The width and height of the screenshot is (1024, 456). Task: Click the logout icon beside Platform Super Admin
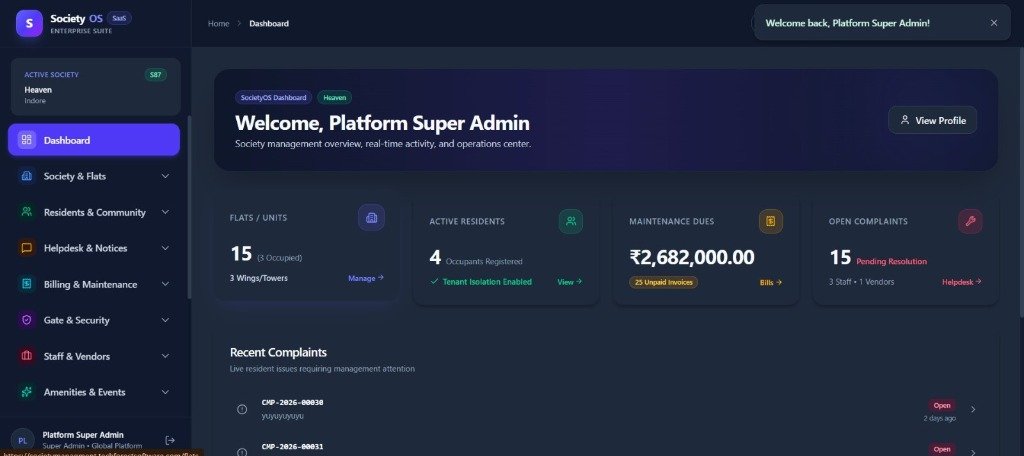pyautogui.click(x=170, y=440)
